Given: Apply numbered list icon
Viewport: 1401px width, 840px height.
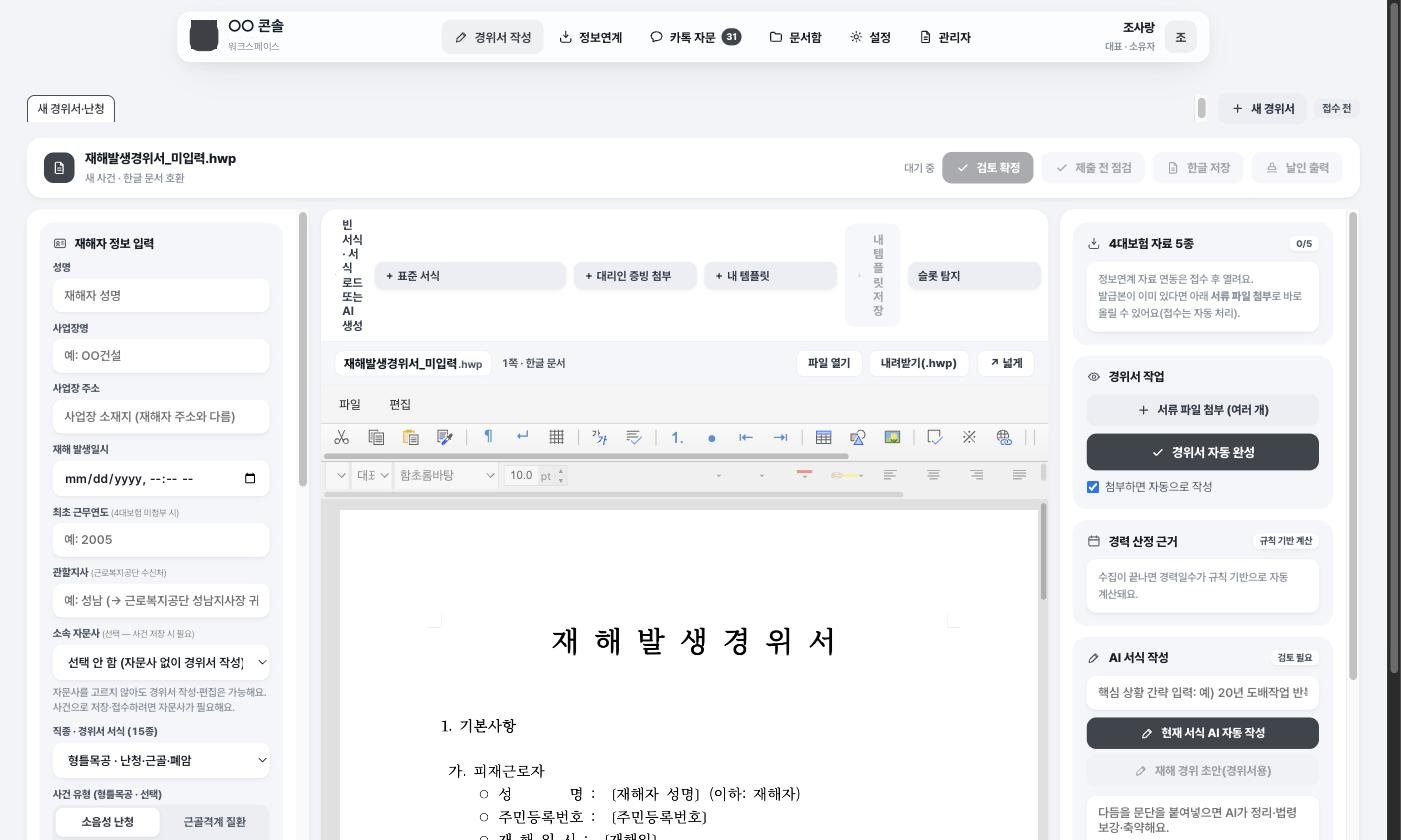Looking at the screenshot, I should 677,437.
